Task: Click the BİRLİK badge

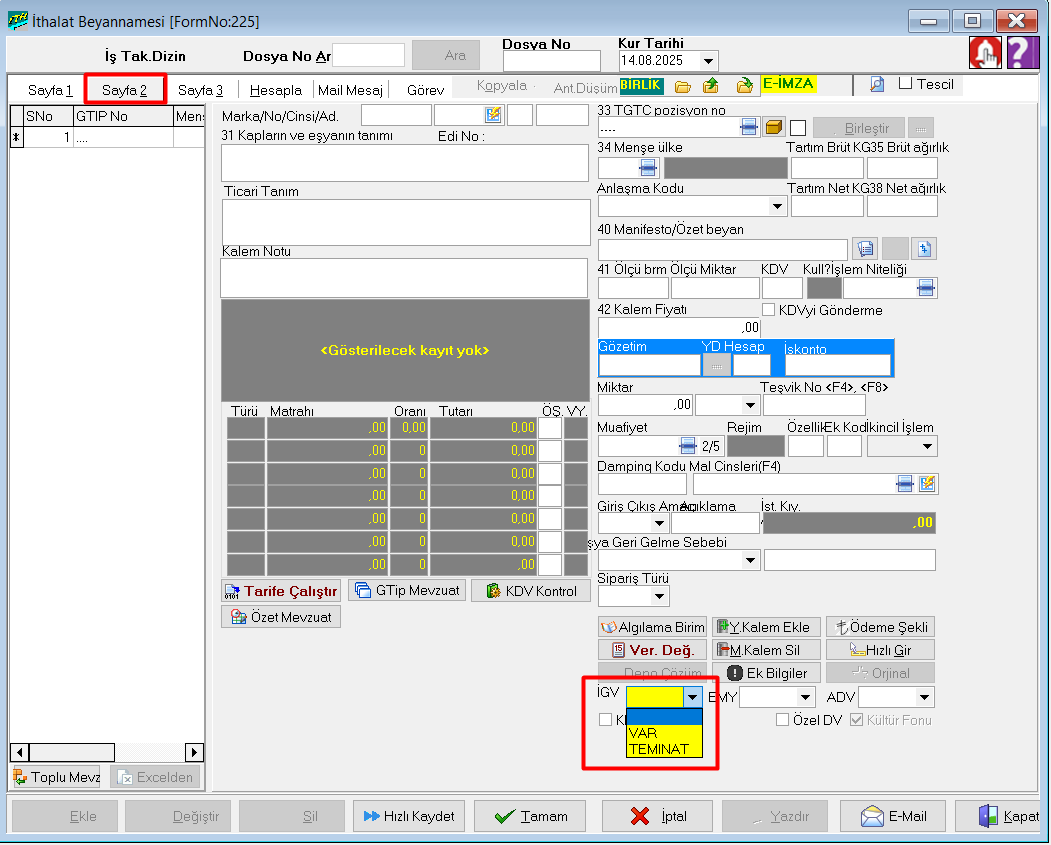Action: click(641, 85)
